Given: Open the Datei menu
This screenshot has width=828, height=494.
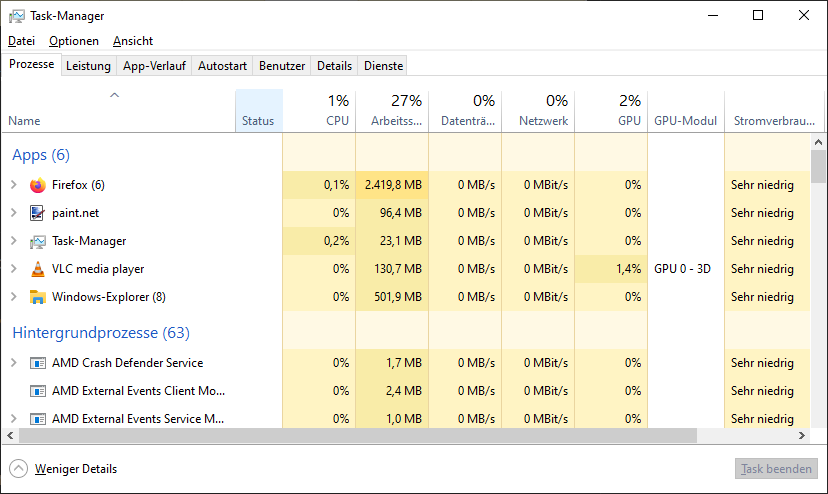Looking at the screenshot, I should pos(22,41).
